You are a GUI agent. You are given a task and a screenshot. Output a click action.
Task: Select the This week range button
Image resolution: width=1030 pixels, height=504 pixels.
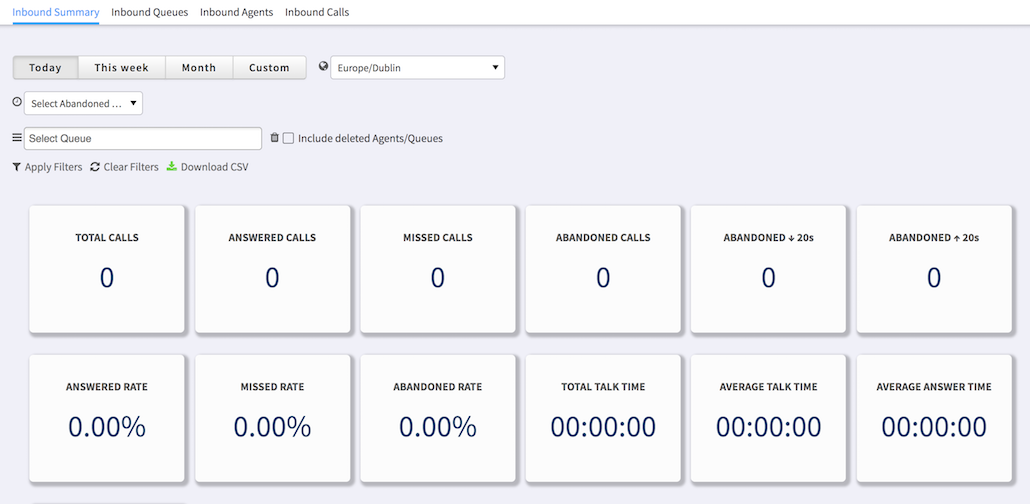(122, 68)
